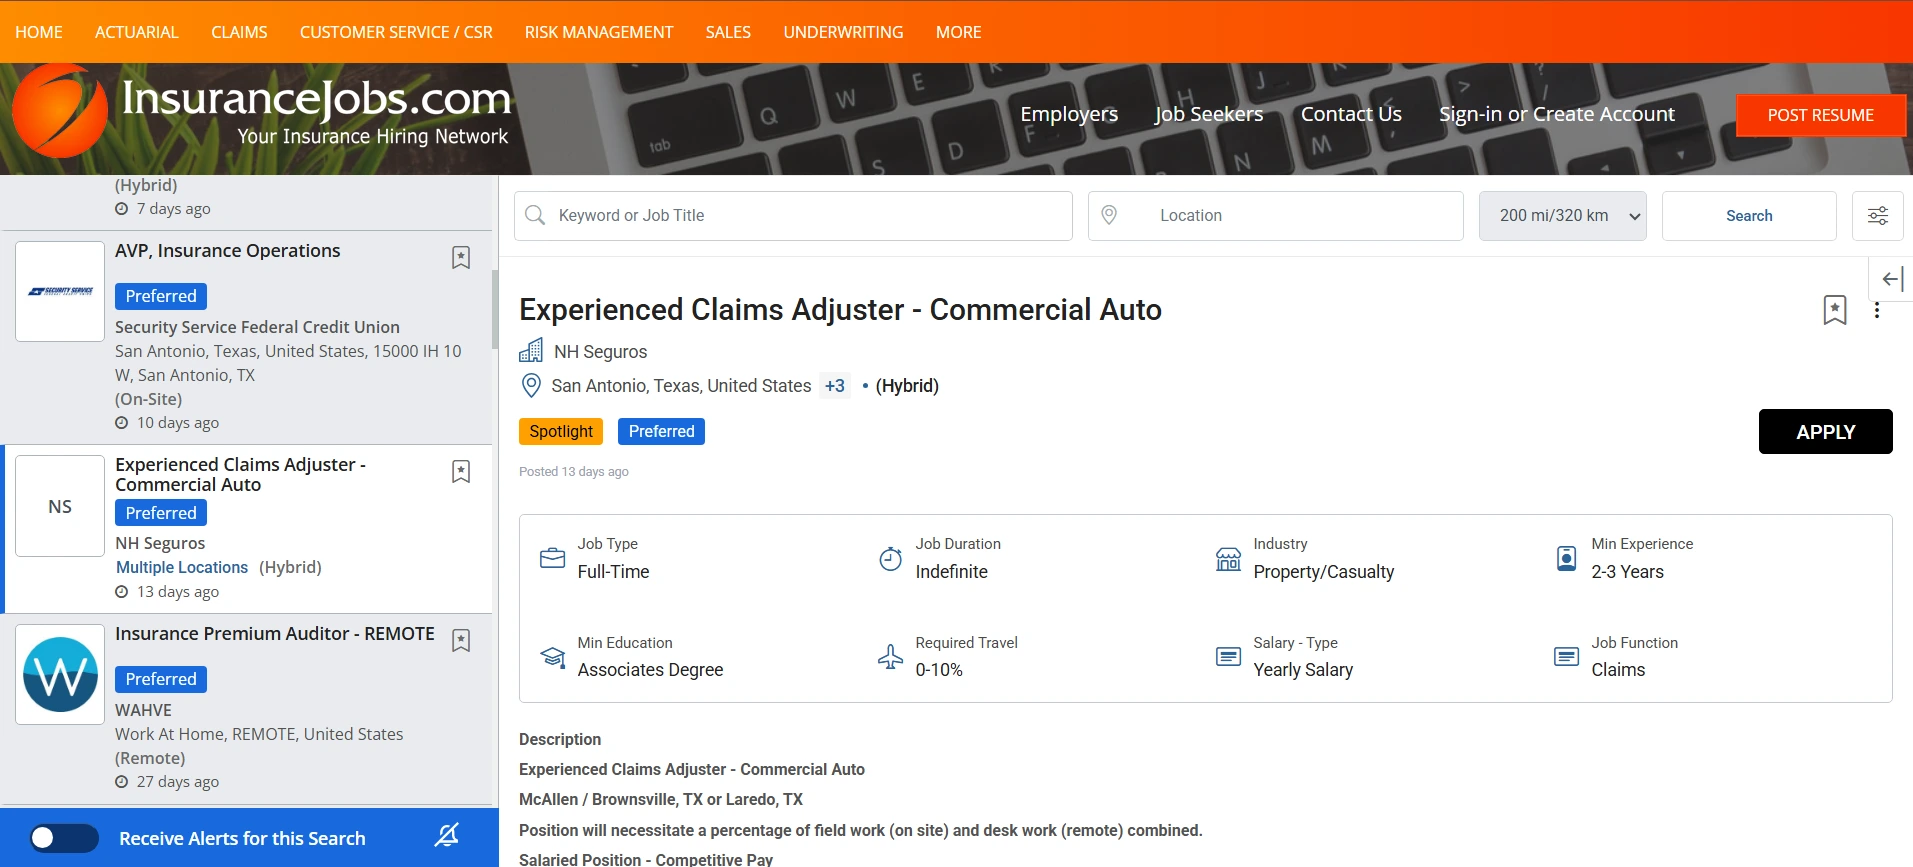
Task: Open the 200 mi/320 km radius dropdown
Action: pyautogui.click(x=1563, y=216)
